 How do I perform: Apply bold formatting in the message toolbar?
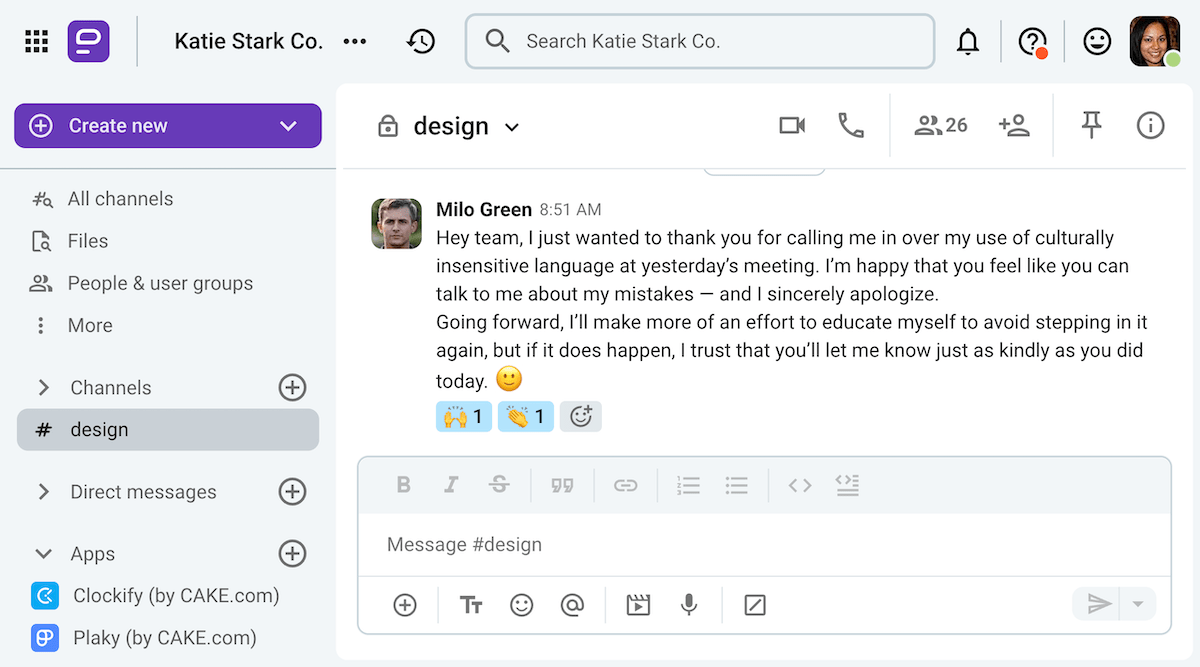404,485
